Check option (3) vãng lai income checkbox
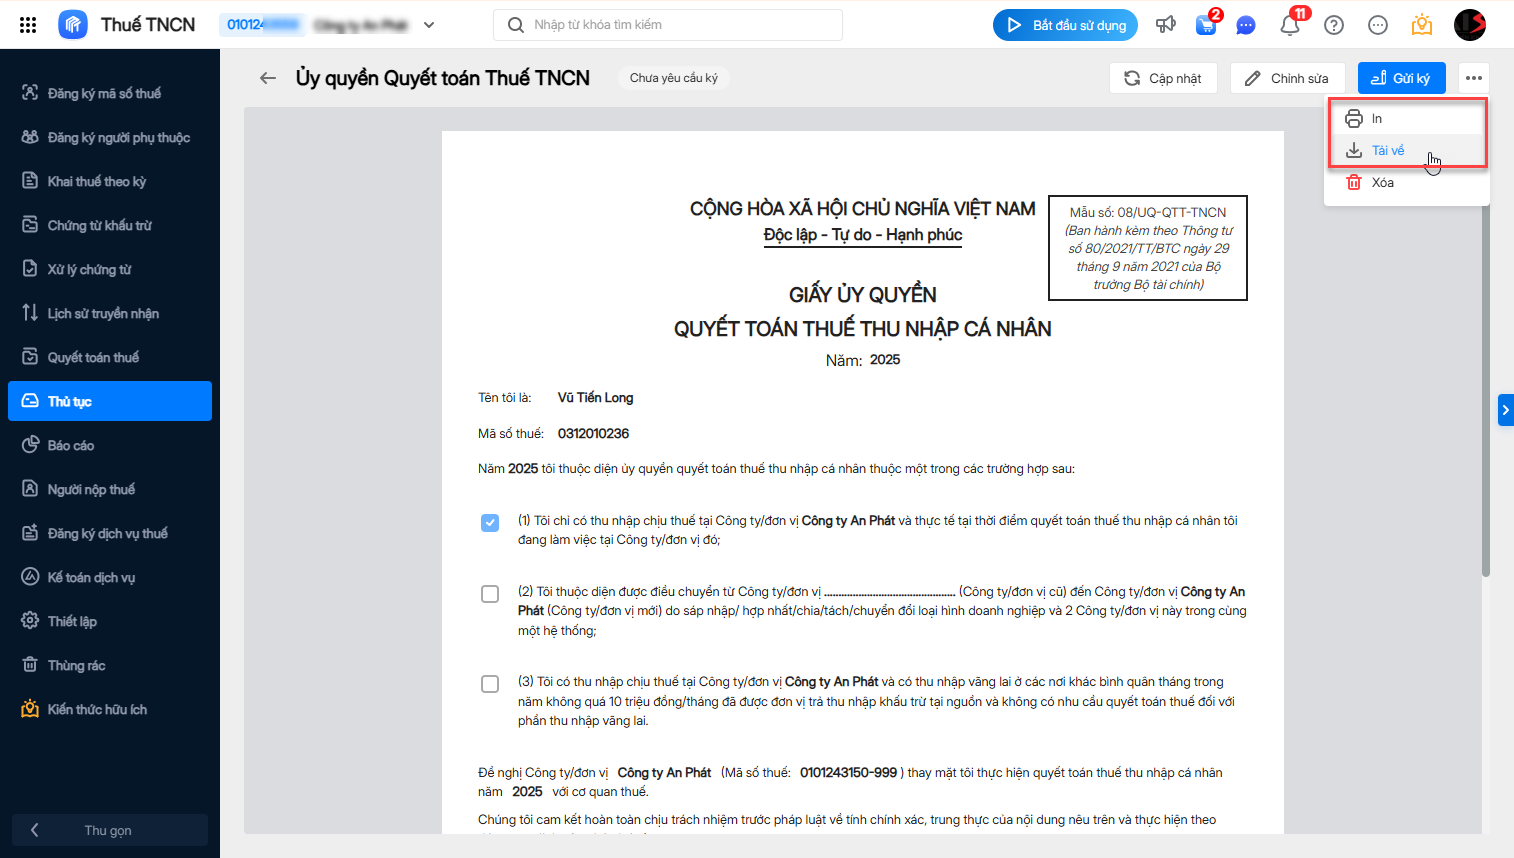This screenshot has height=858, width=1514. click(490, 684)
